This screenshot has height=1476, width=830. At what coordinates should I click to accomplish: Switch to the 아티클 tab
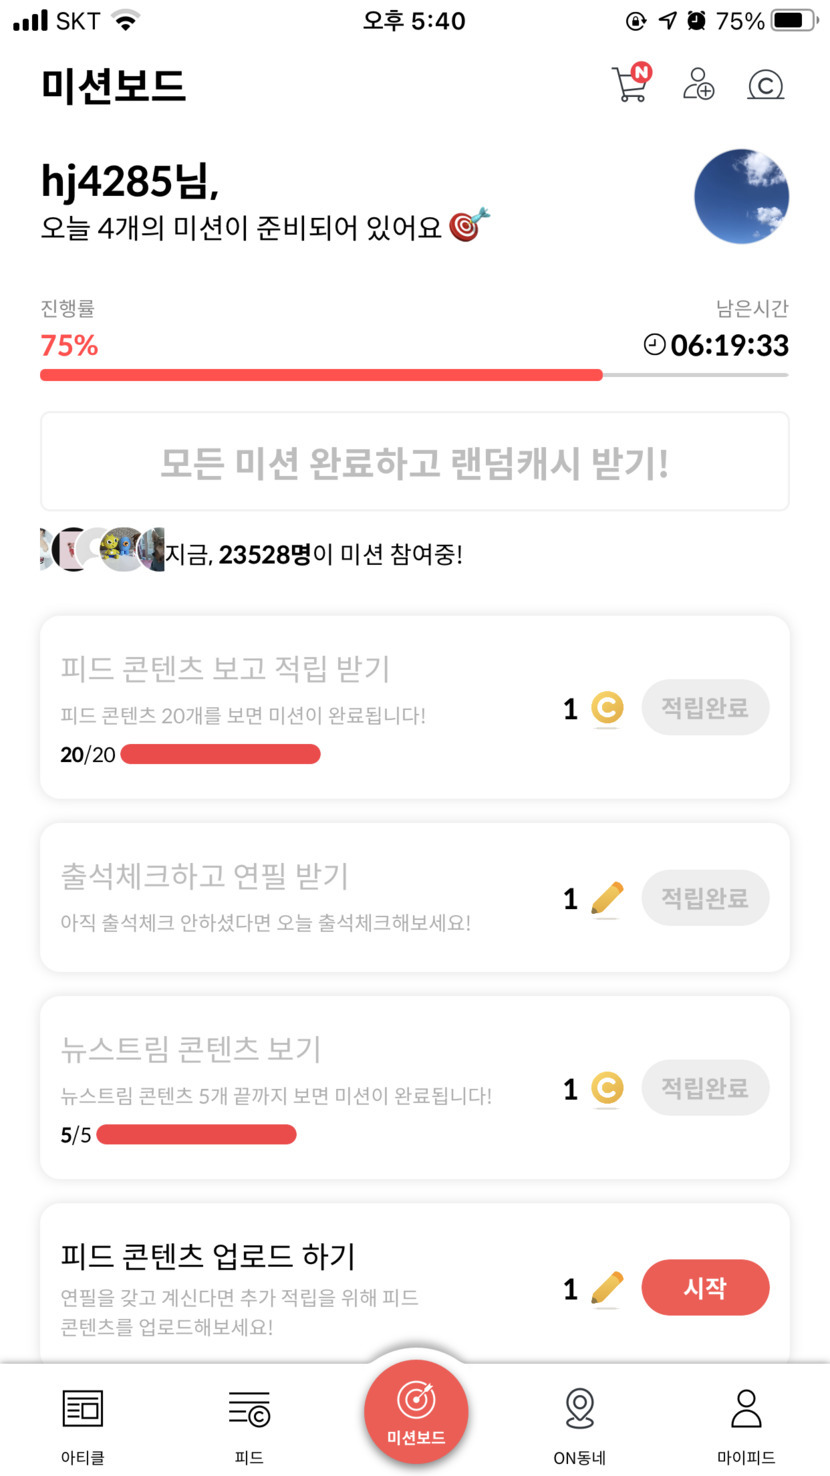83,1424
